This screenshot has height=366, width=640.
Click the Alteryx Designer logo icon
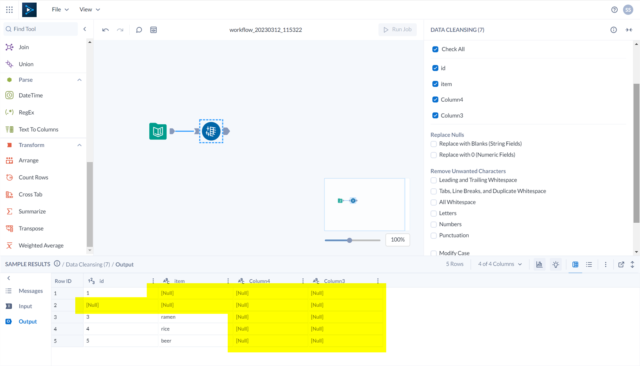(x=29, y=9)
